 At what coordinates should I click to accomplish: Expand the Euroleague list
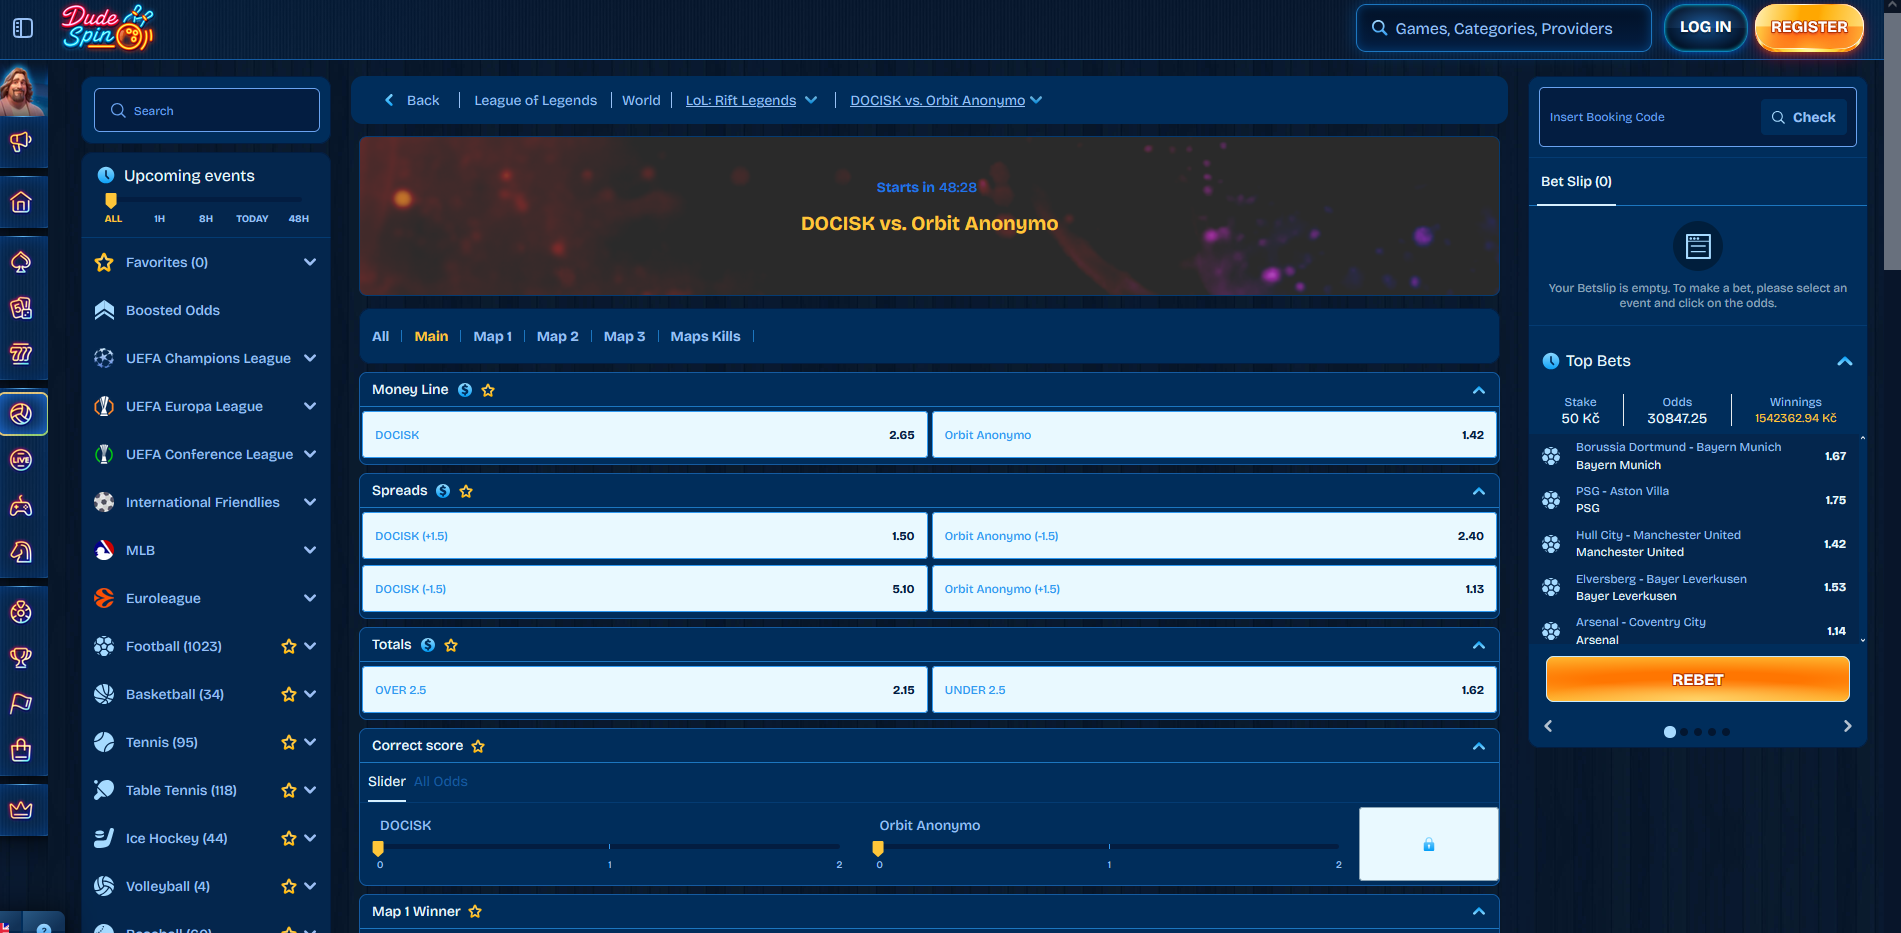coord(310,598)
